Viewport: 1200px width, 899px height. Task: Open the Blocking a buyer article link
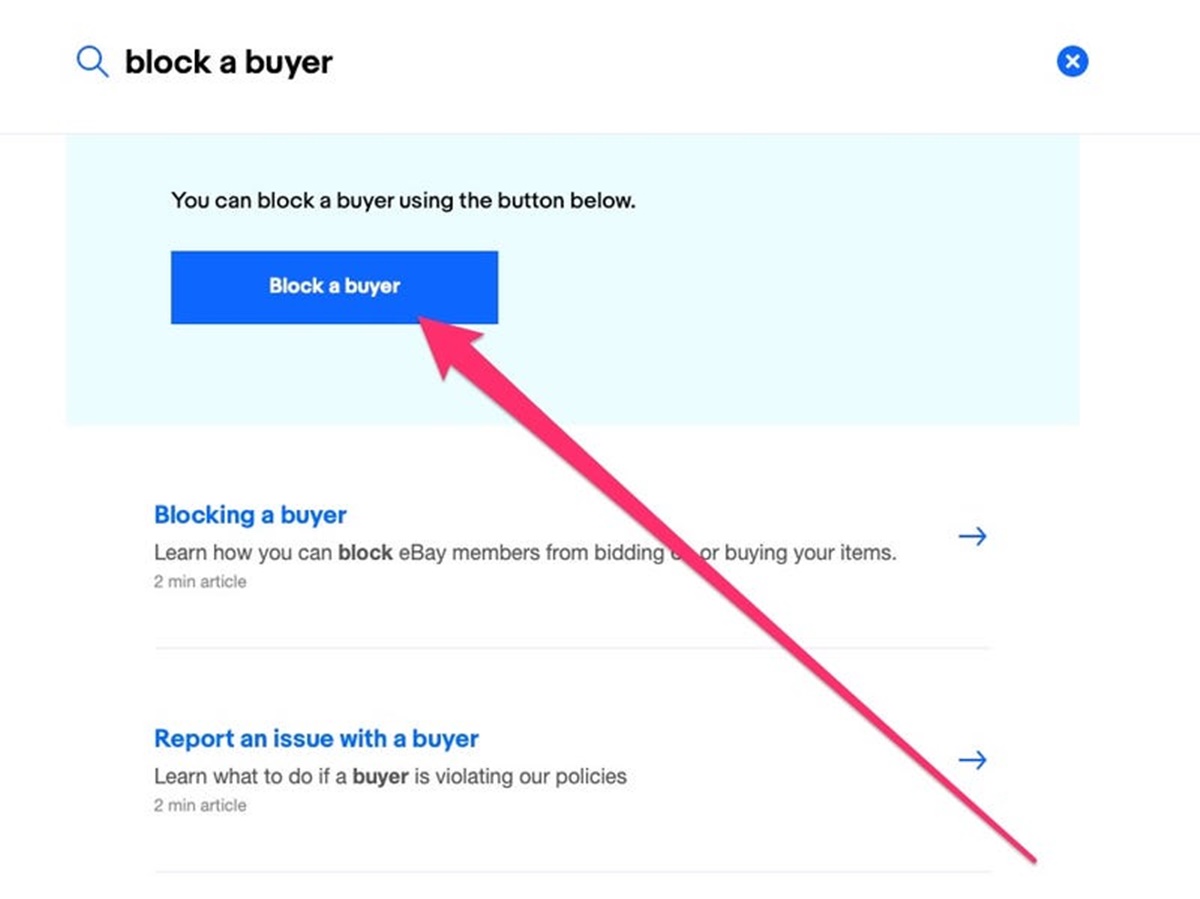click(x=250, y=516)
